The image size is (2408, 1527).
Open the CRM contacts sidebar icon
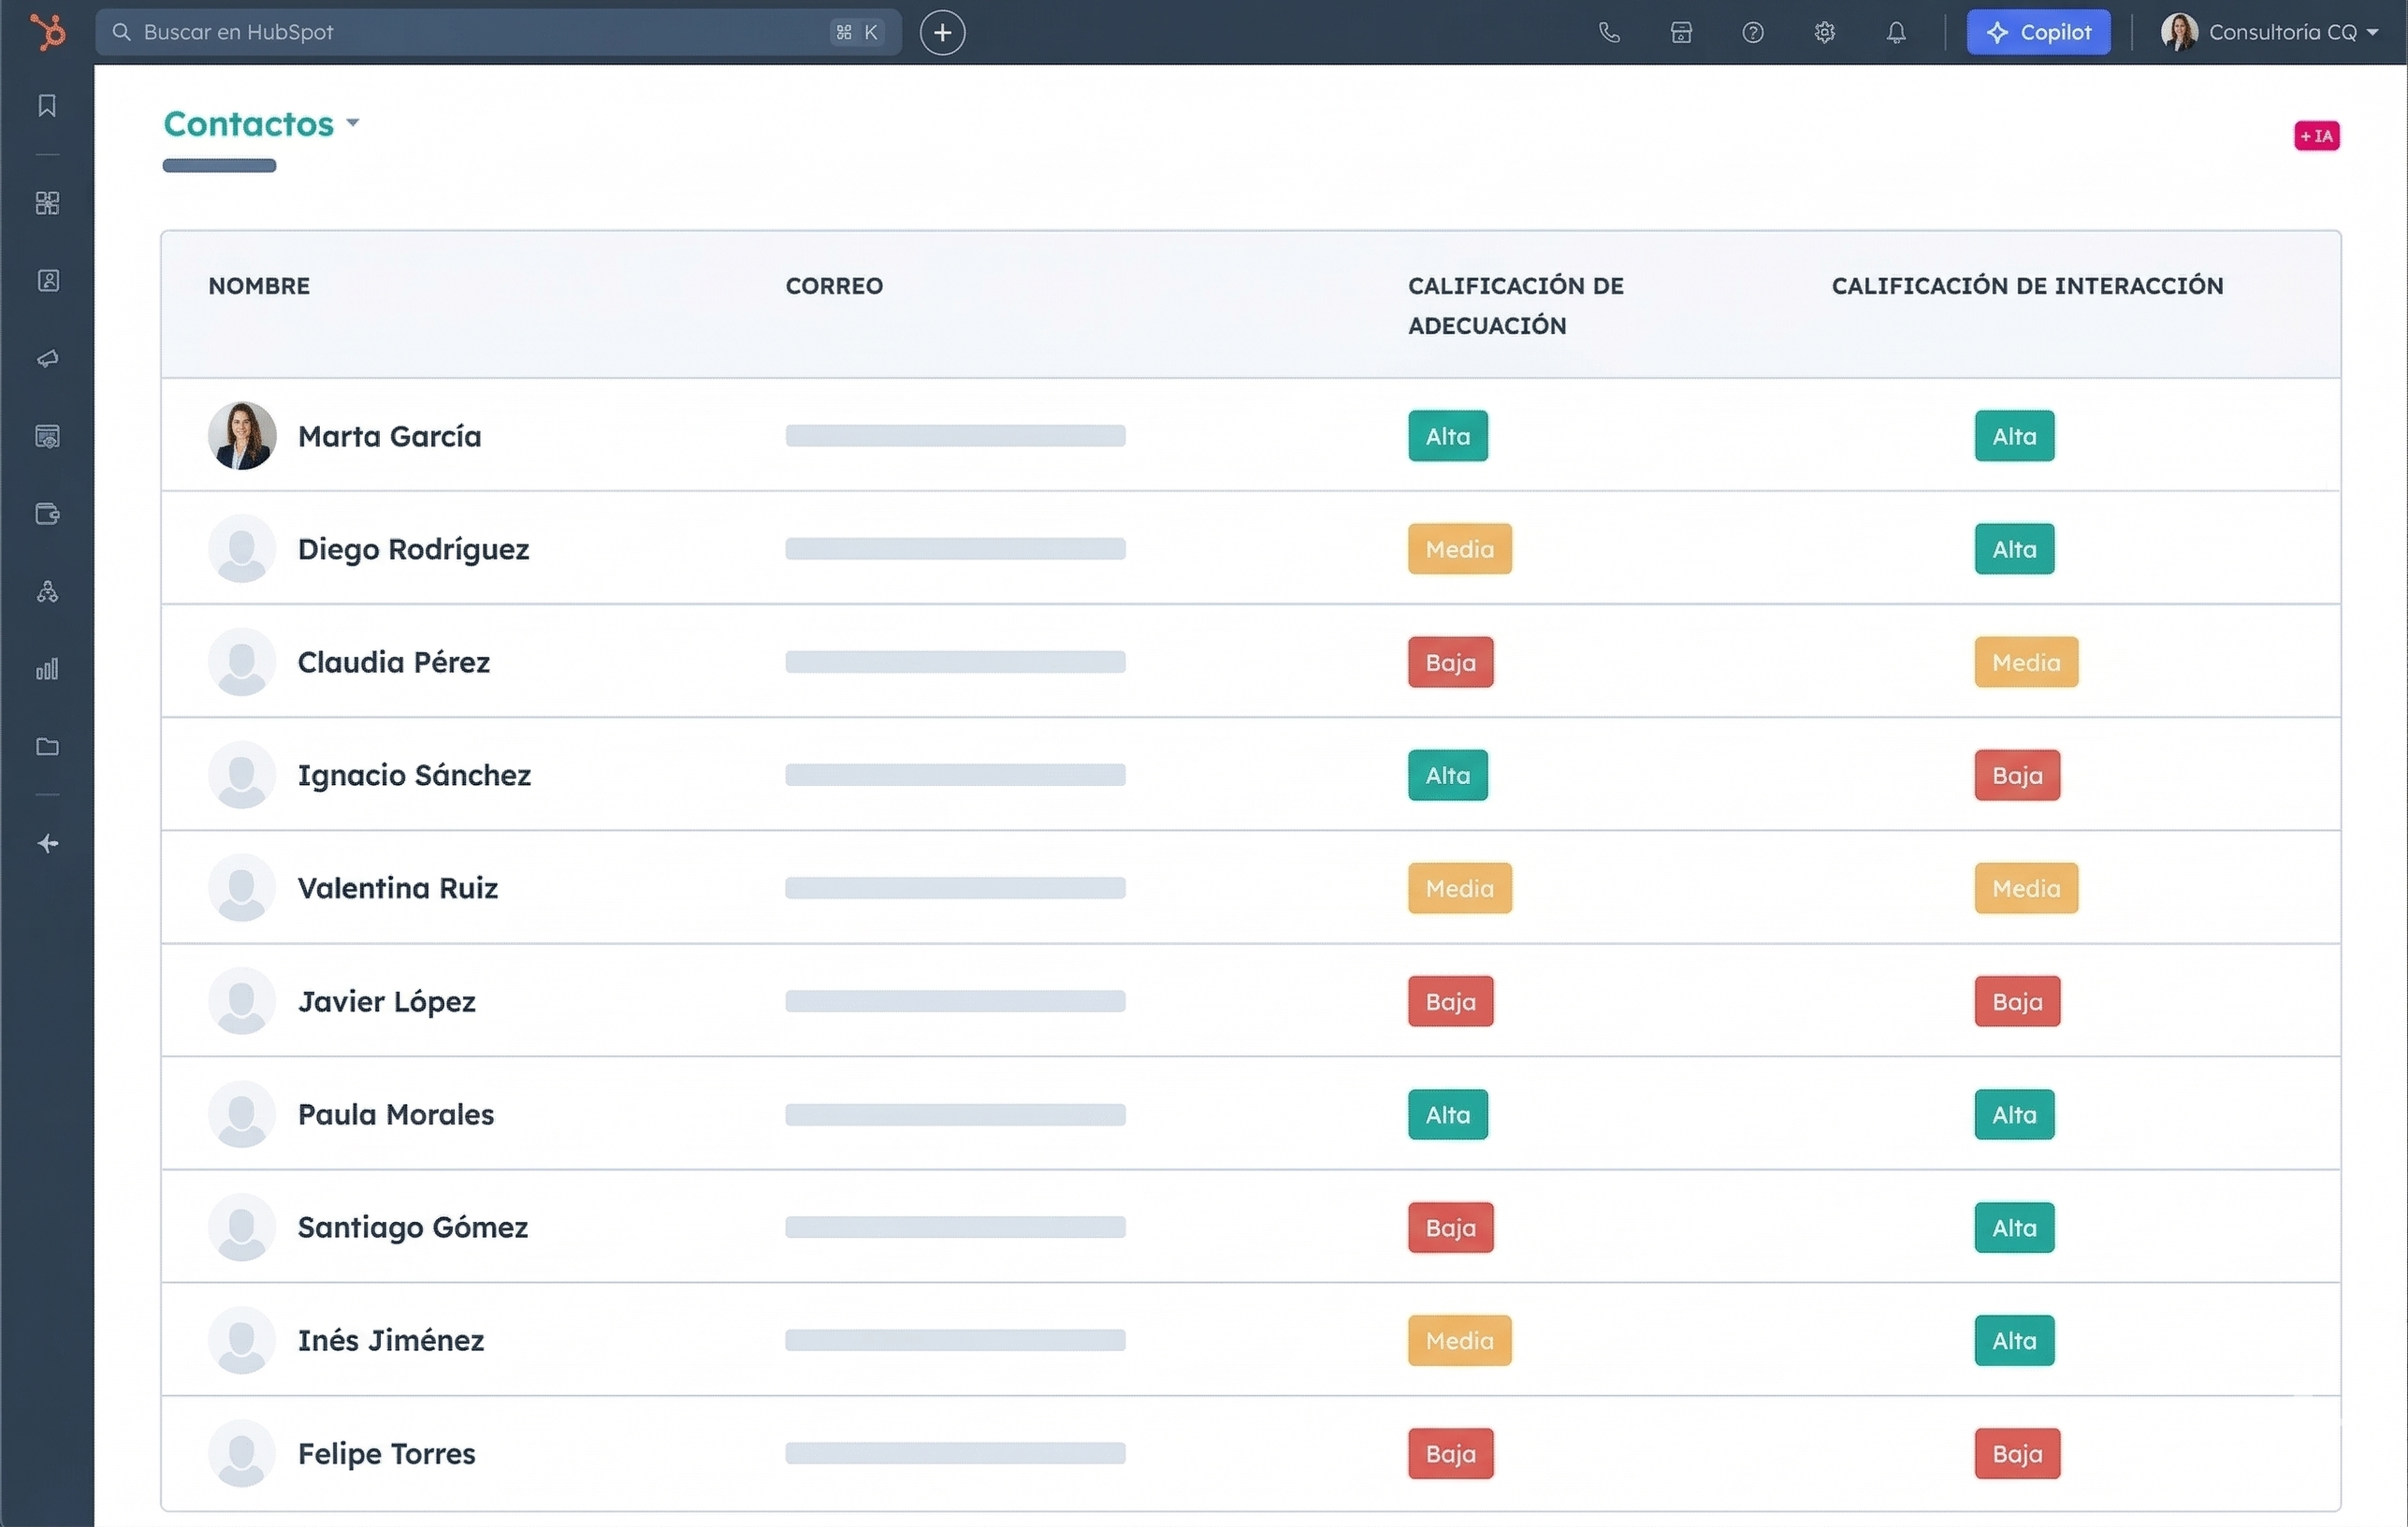(x=47, y=281)
